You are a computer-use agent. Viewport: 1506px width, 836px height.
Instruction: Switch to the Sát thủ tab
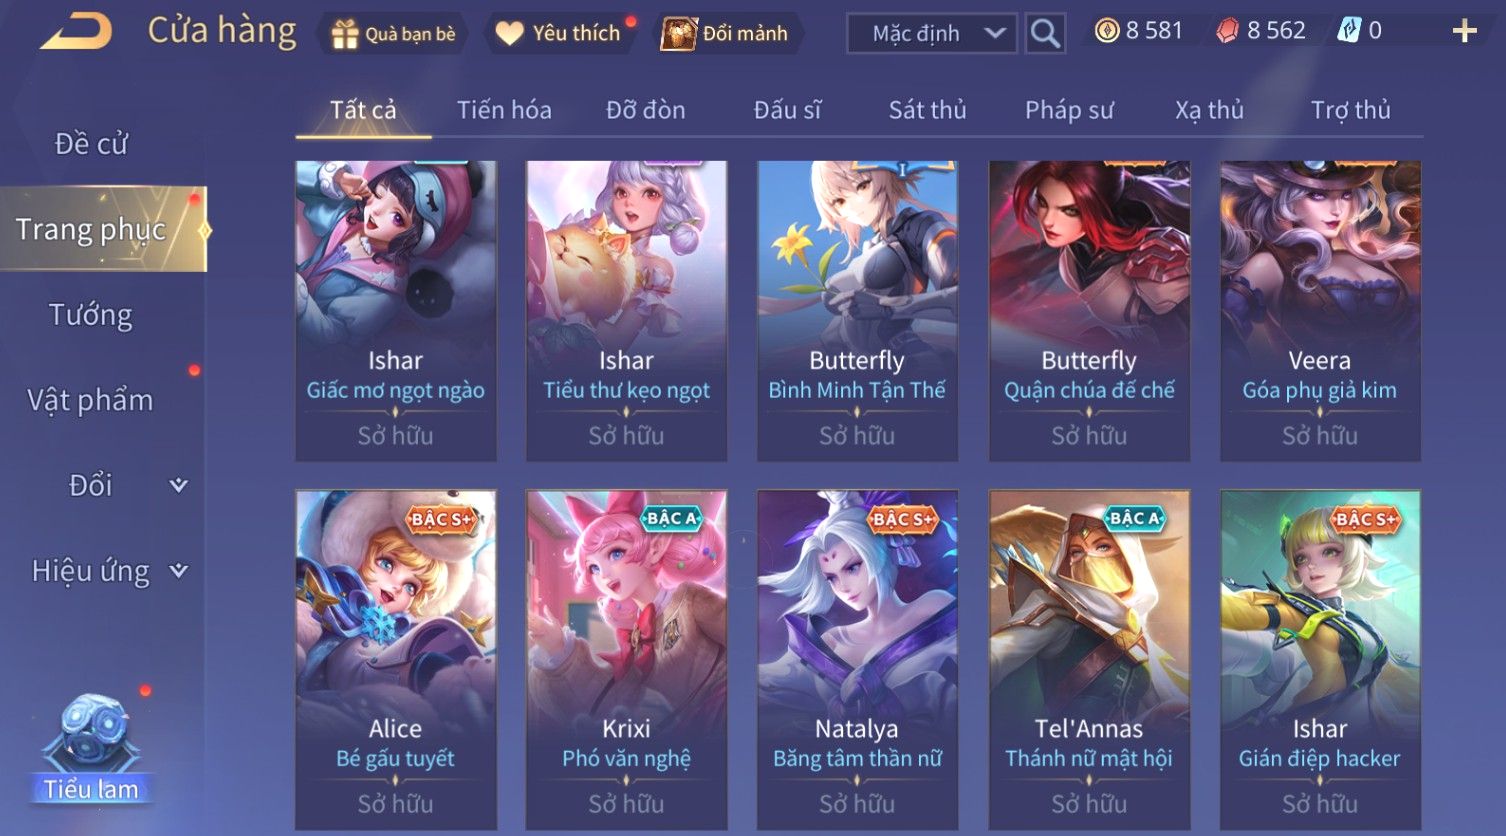927,110
